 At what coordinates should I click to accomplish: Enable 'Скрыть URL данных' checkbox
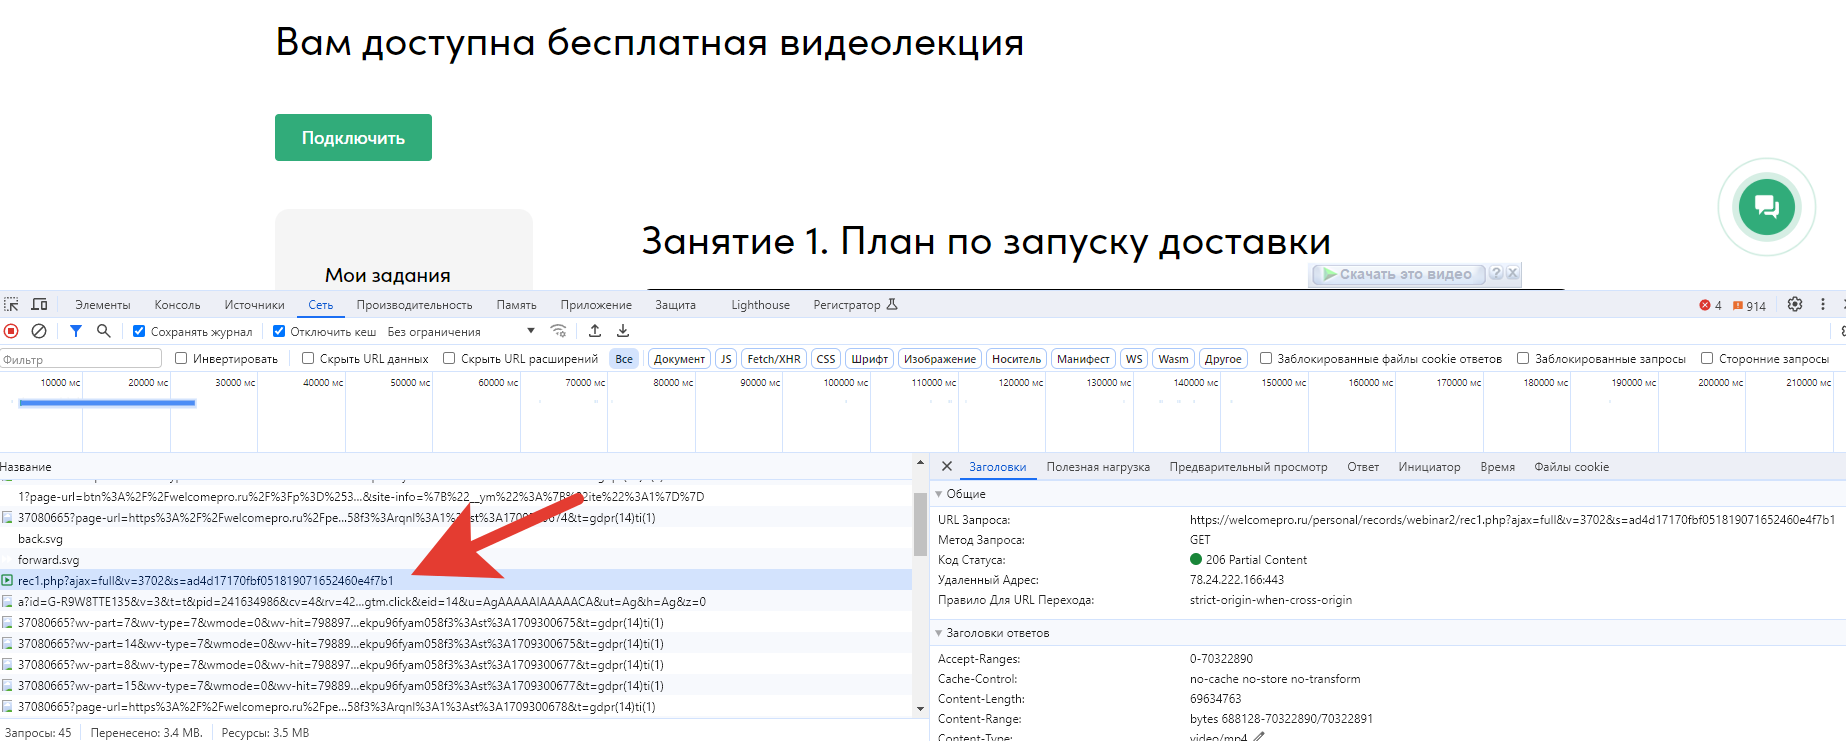click(308, 358)
